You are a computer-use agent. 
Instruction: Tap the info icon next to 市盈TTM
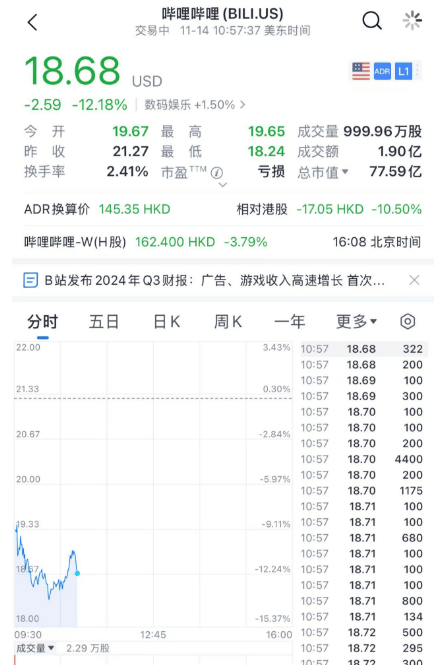pyautogui.click(x=217, y=173)
